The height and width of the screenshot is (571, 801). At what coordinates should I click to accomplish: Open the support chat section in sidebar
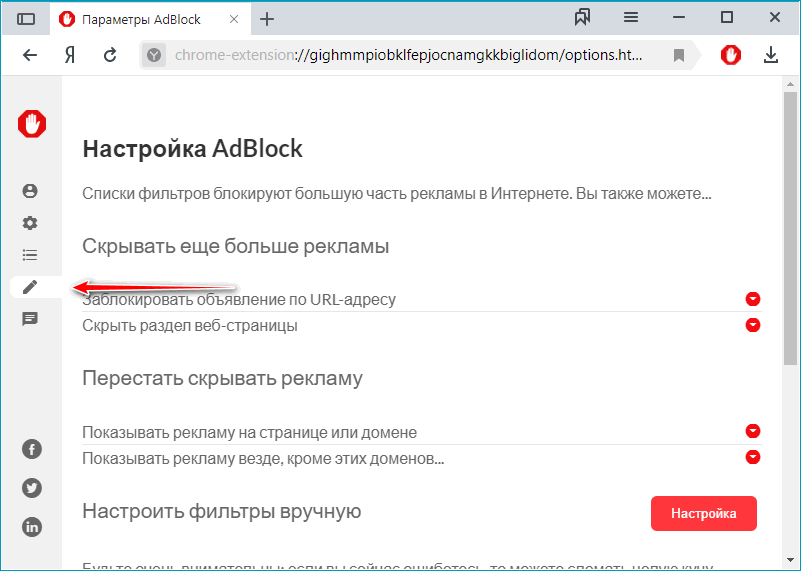[30, 319]
